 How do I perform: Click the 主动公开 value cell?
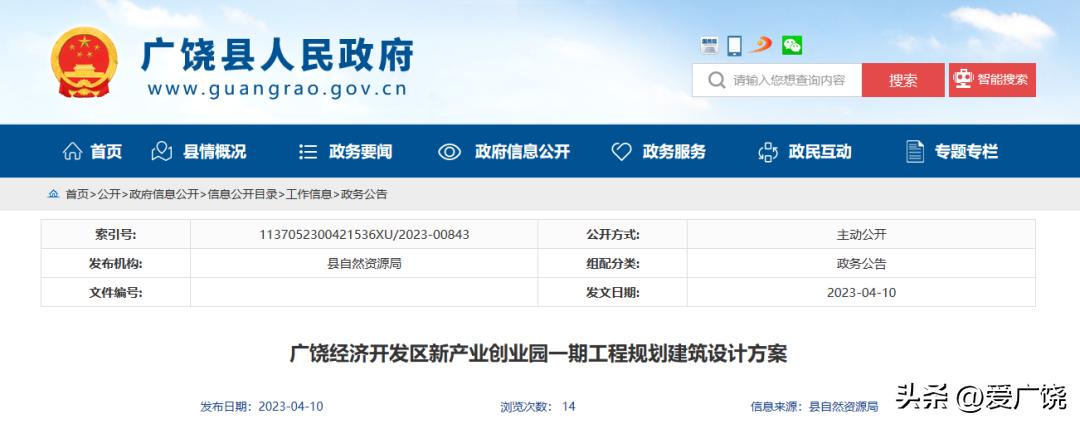862,235
